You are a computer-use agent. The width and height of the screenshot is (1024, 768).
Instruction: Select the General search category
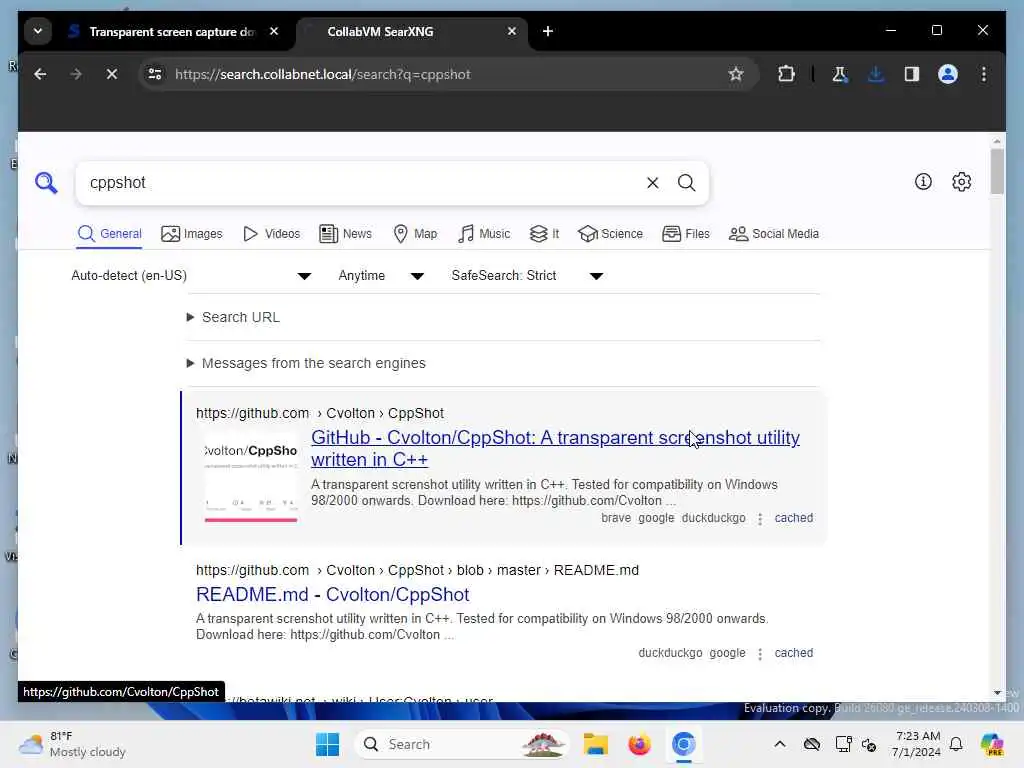tap(110, 234)
